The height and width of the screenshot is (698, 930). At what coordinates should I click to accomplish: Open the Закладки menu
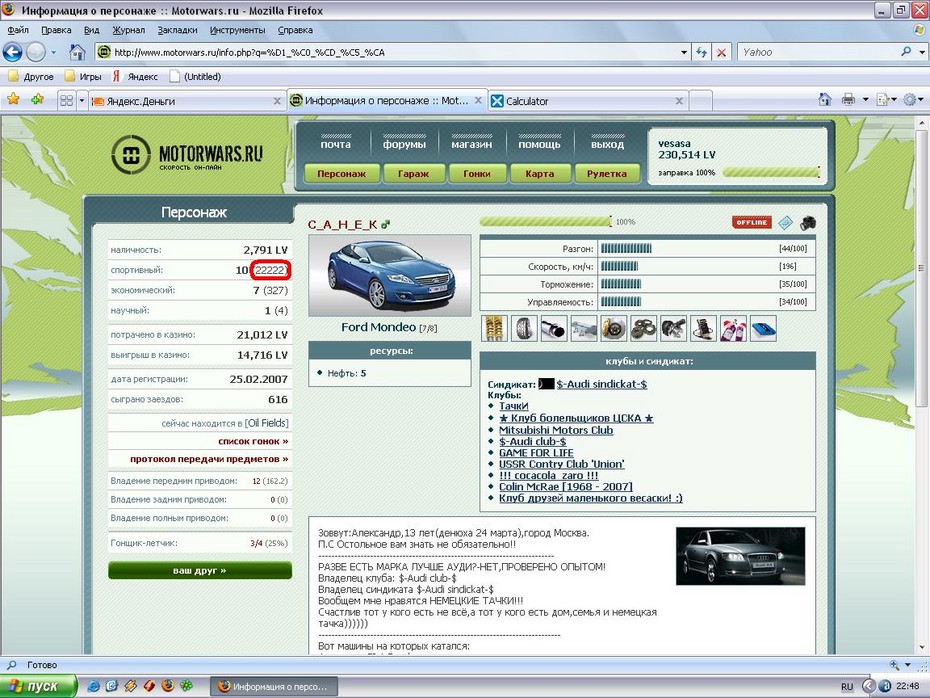[177, 30]
